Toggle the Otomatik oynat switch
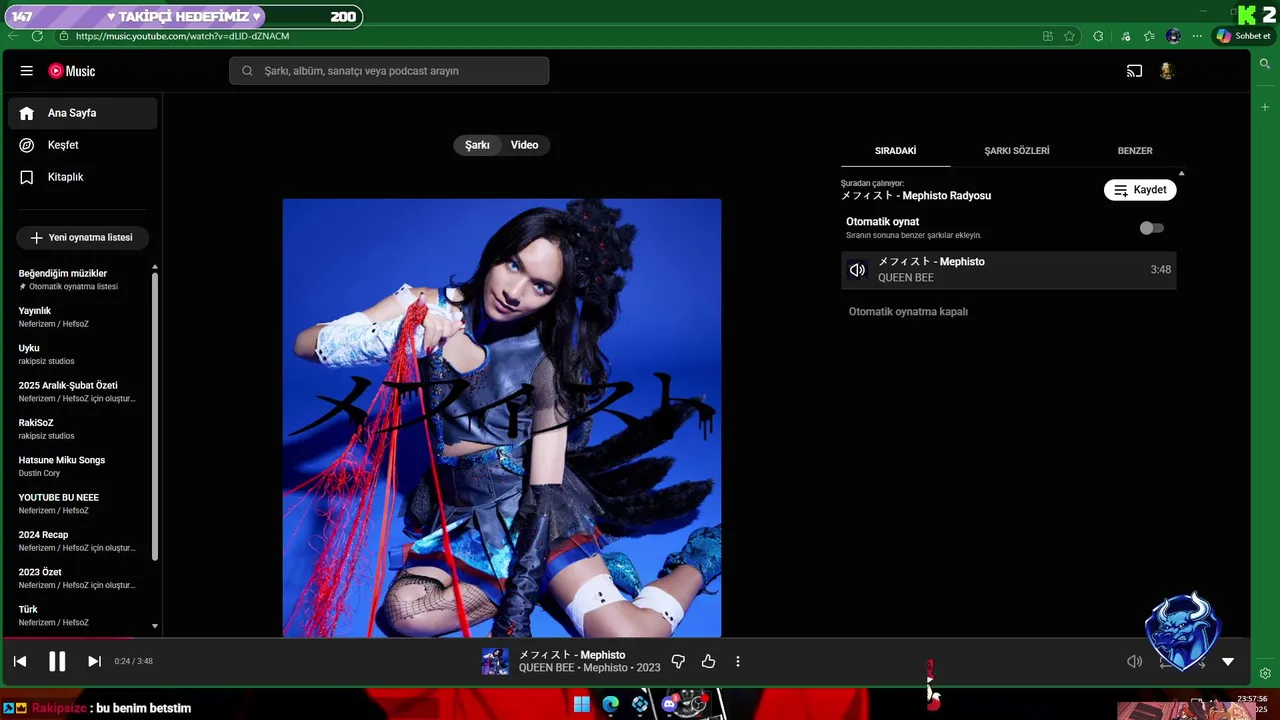 (1152, 228)
